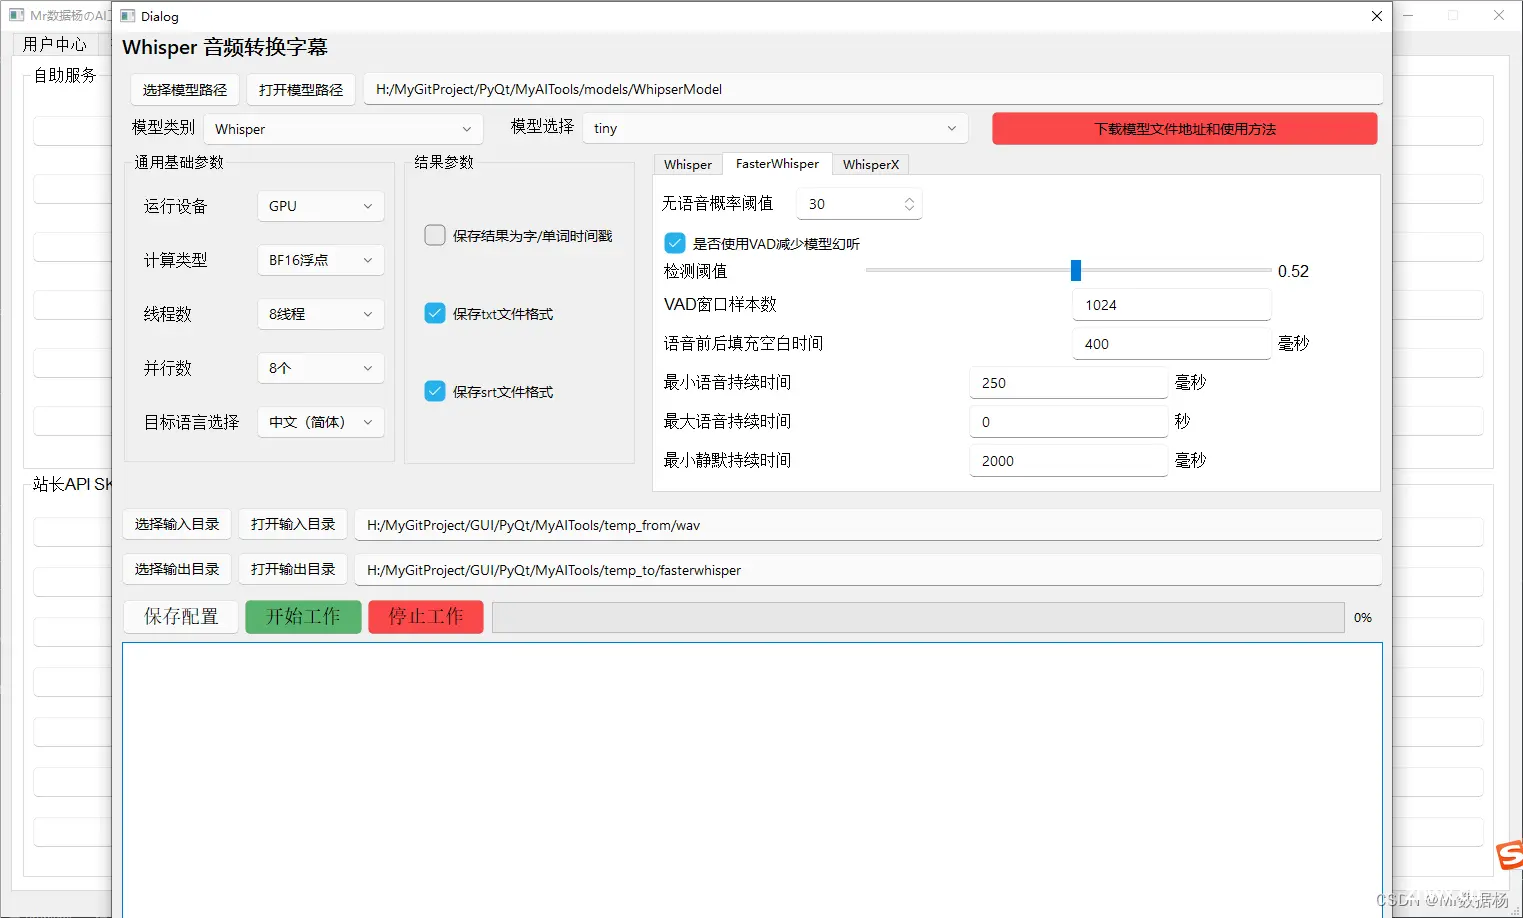Click 最小语音持续时间 field 250
This screenshot has width=1523, height=918.
pyautogui.click(x=1069, y=383)
